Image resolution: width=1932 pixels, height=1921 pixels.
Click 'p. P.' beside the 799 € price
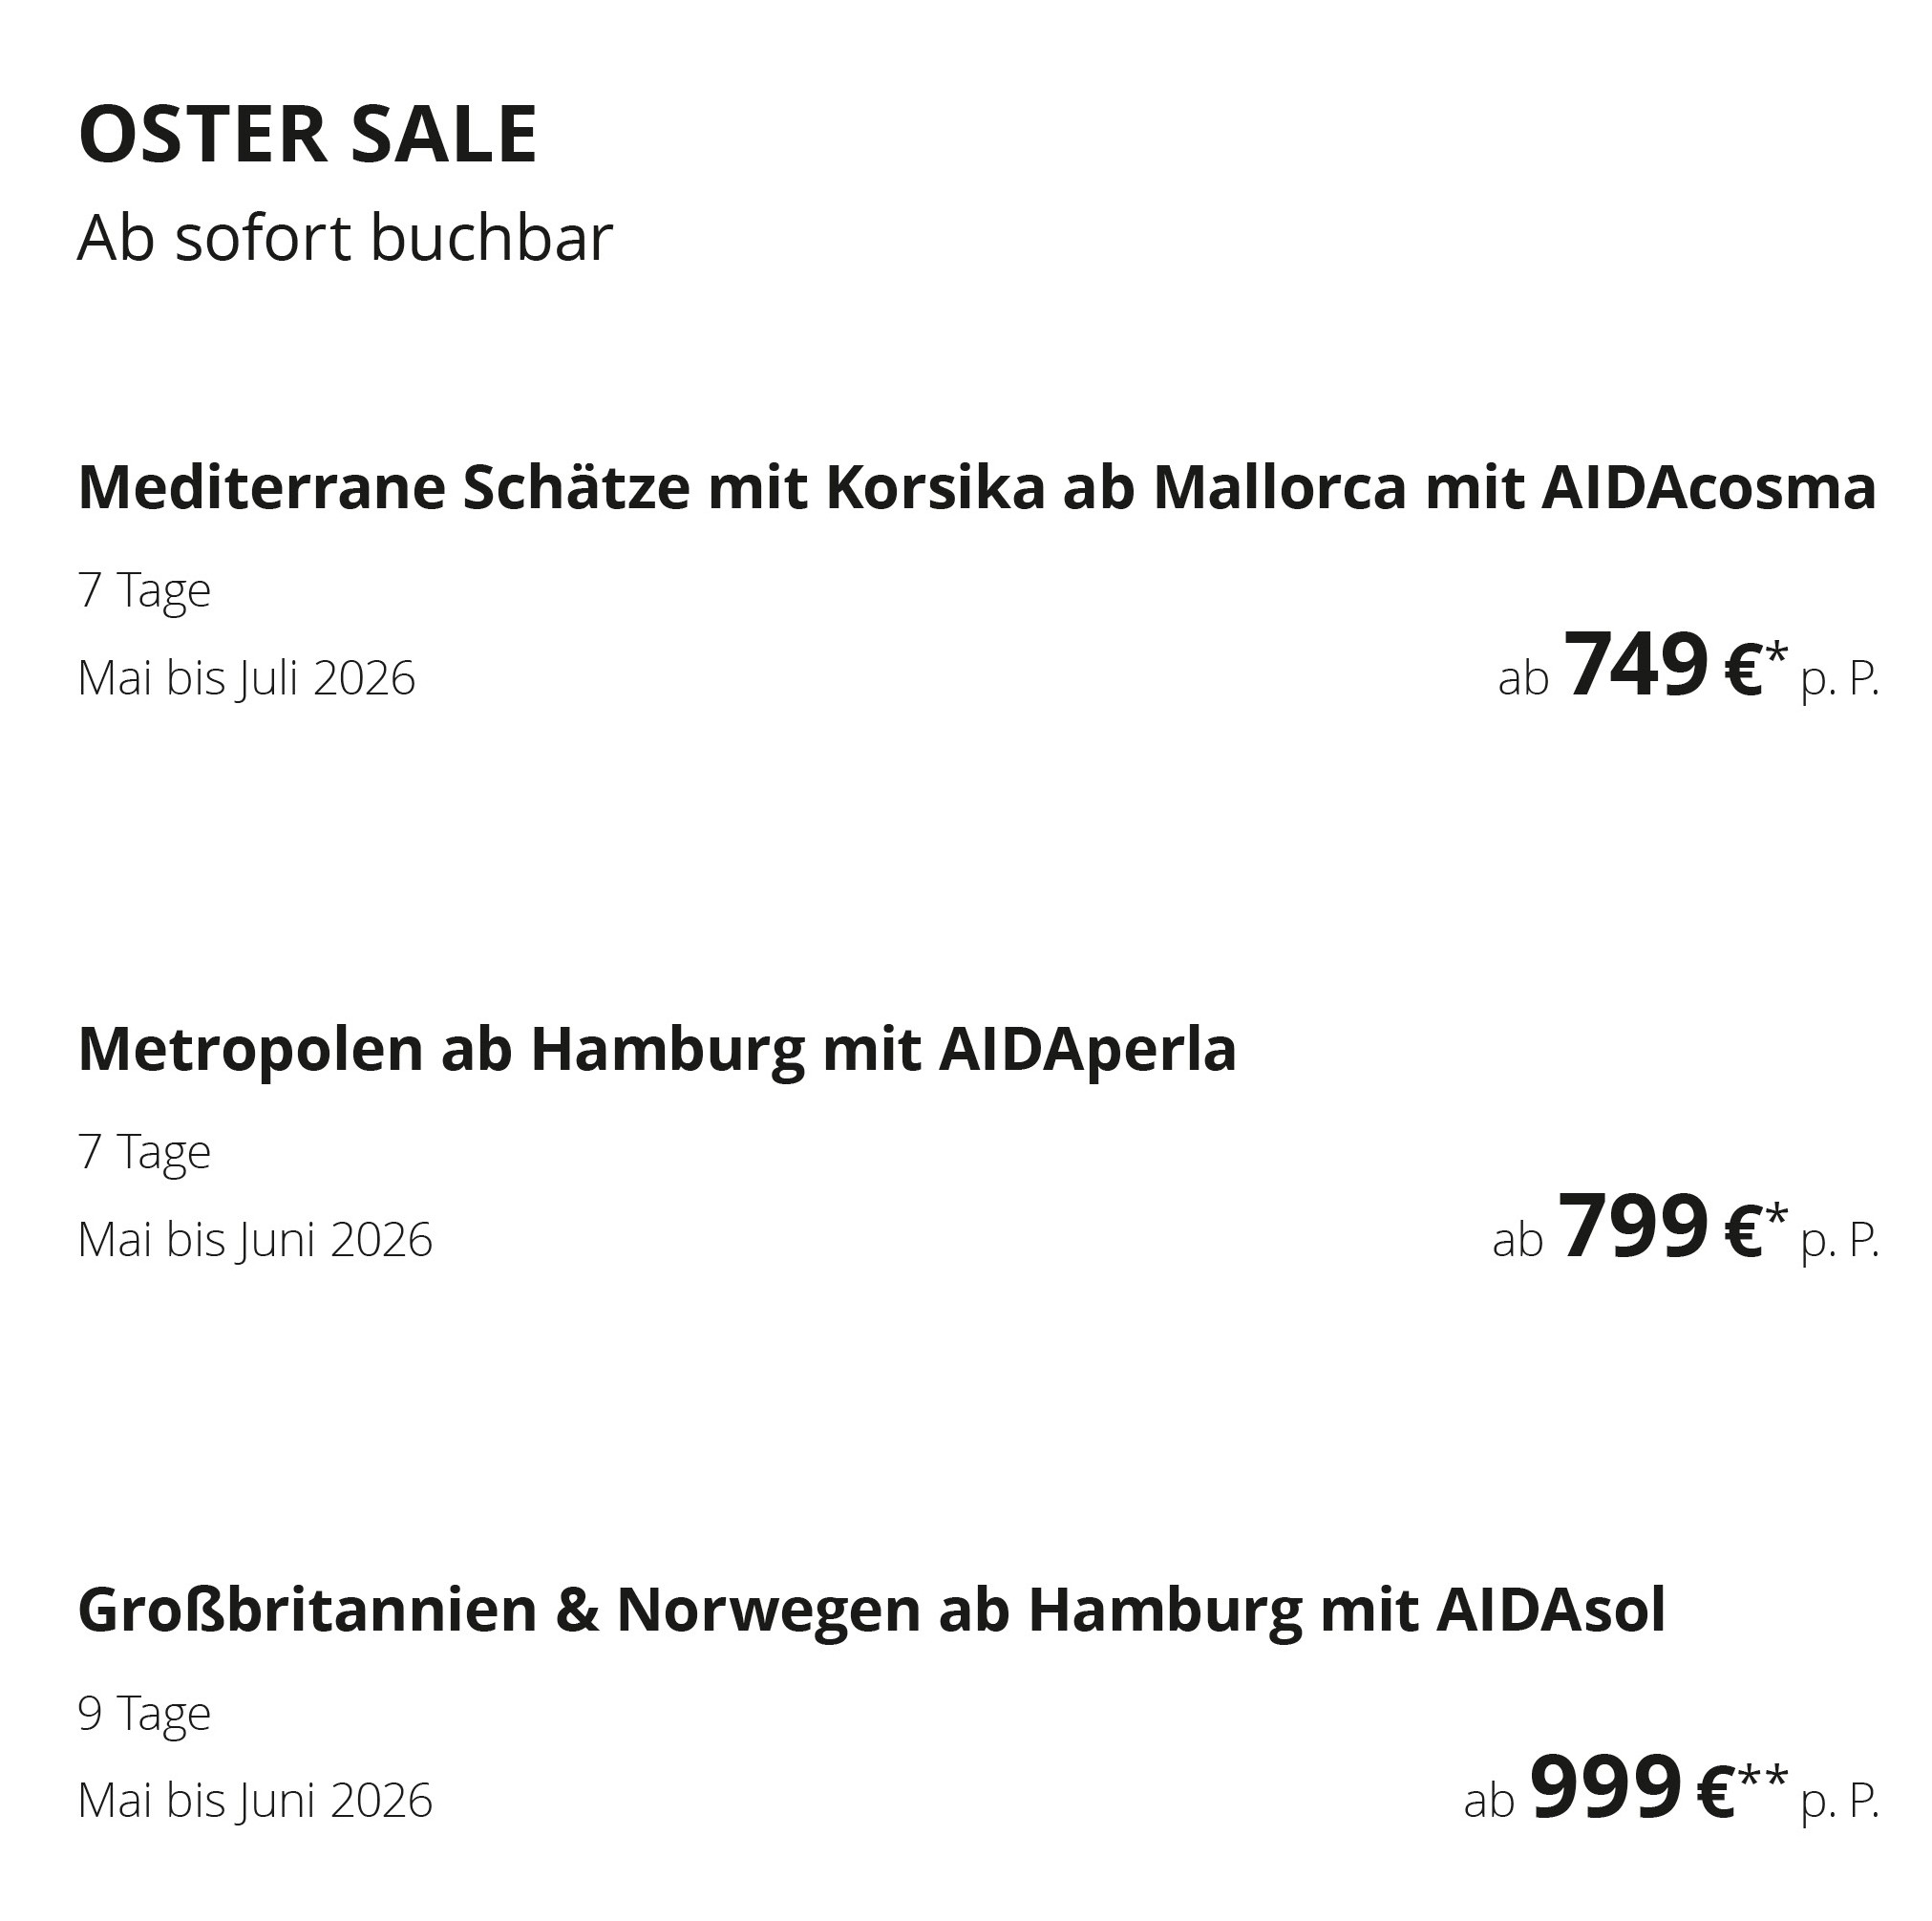(x=1839, y=1241)
